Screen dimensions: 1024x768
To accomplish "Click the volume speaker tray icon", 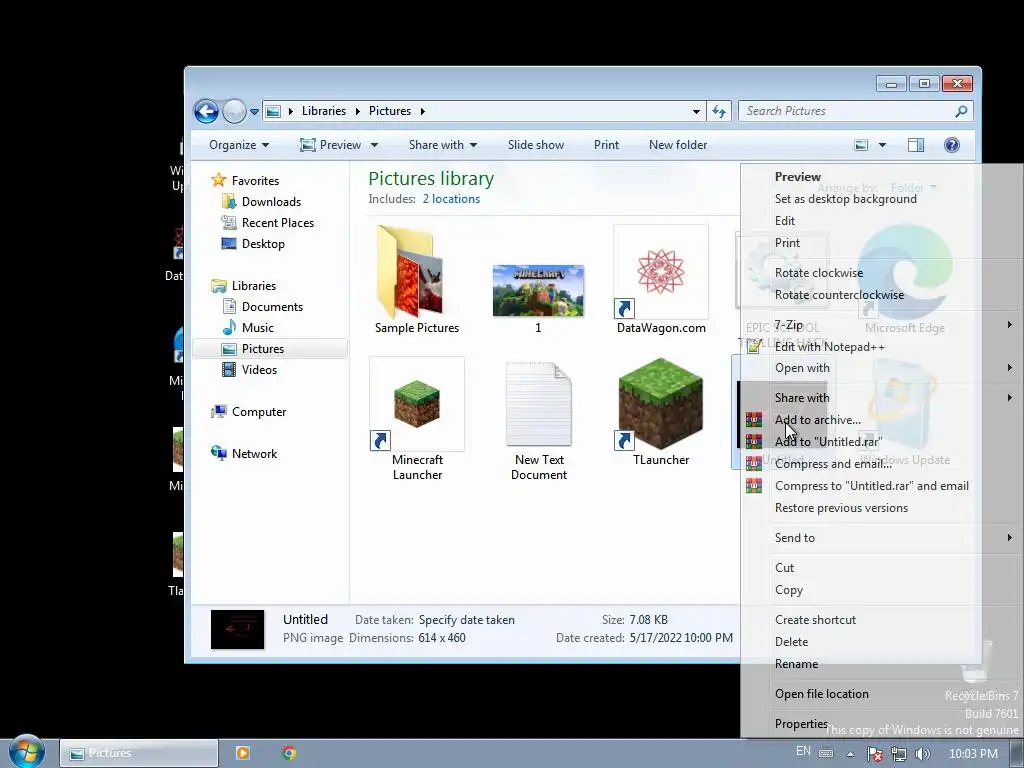I will pos(923,754).
